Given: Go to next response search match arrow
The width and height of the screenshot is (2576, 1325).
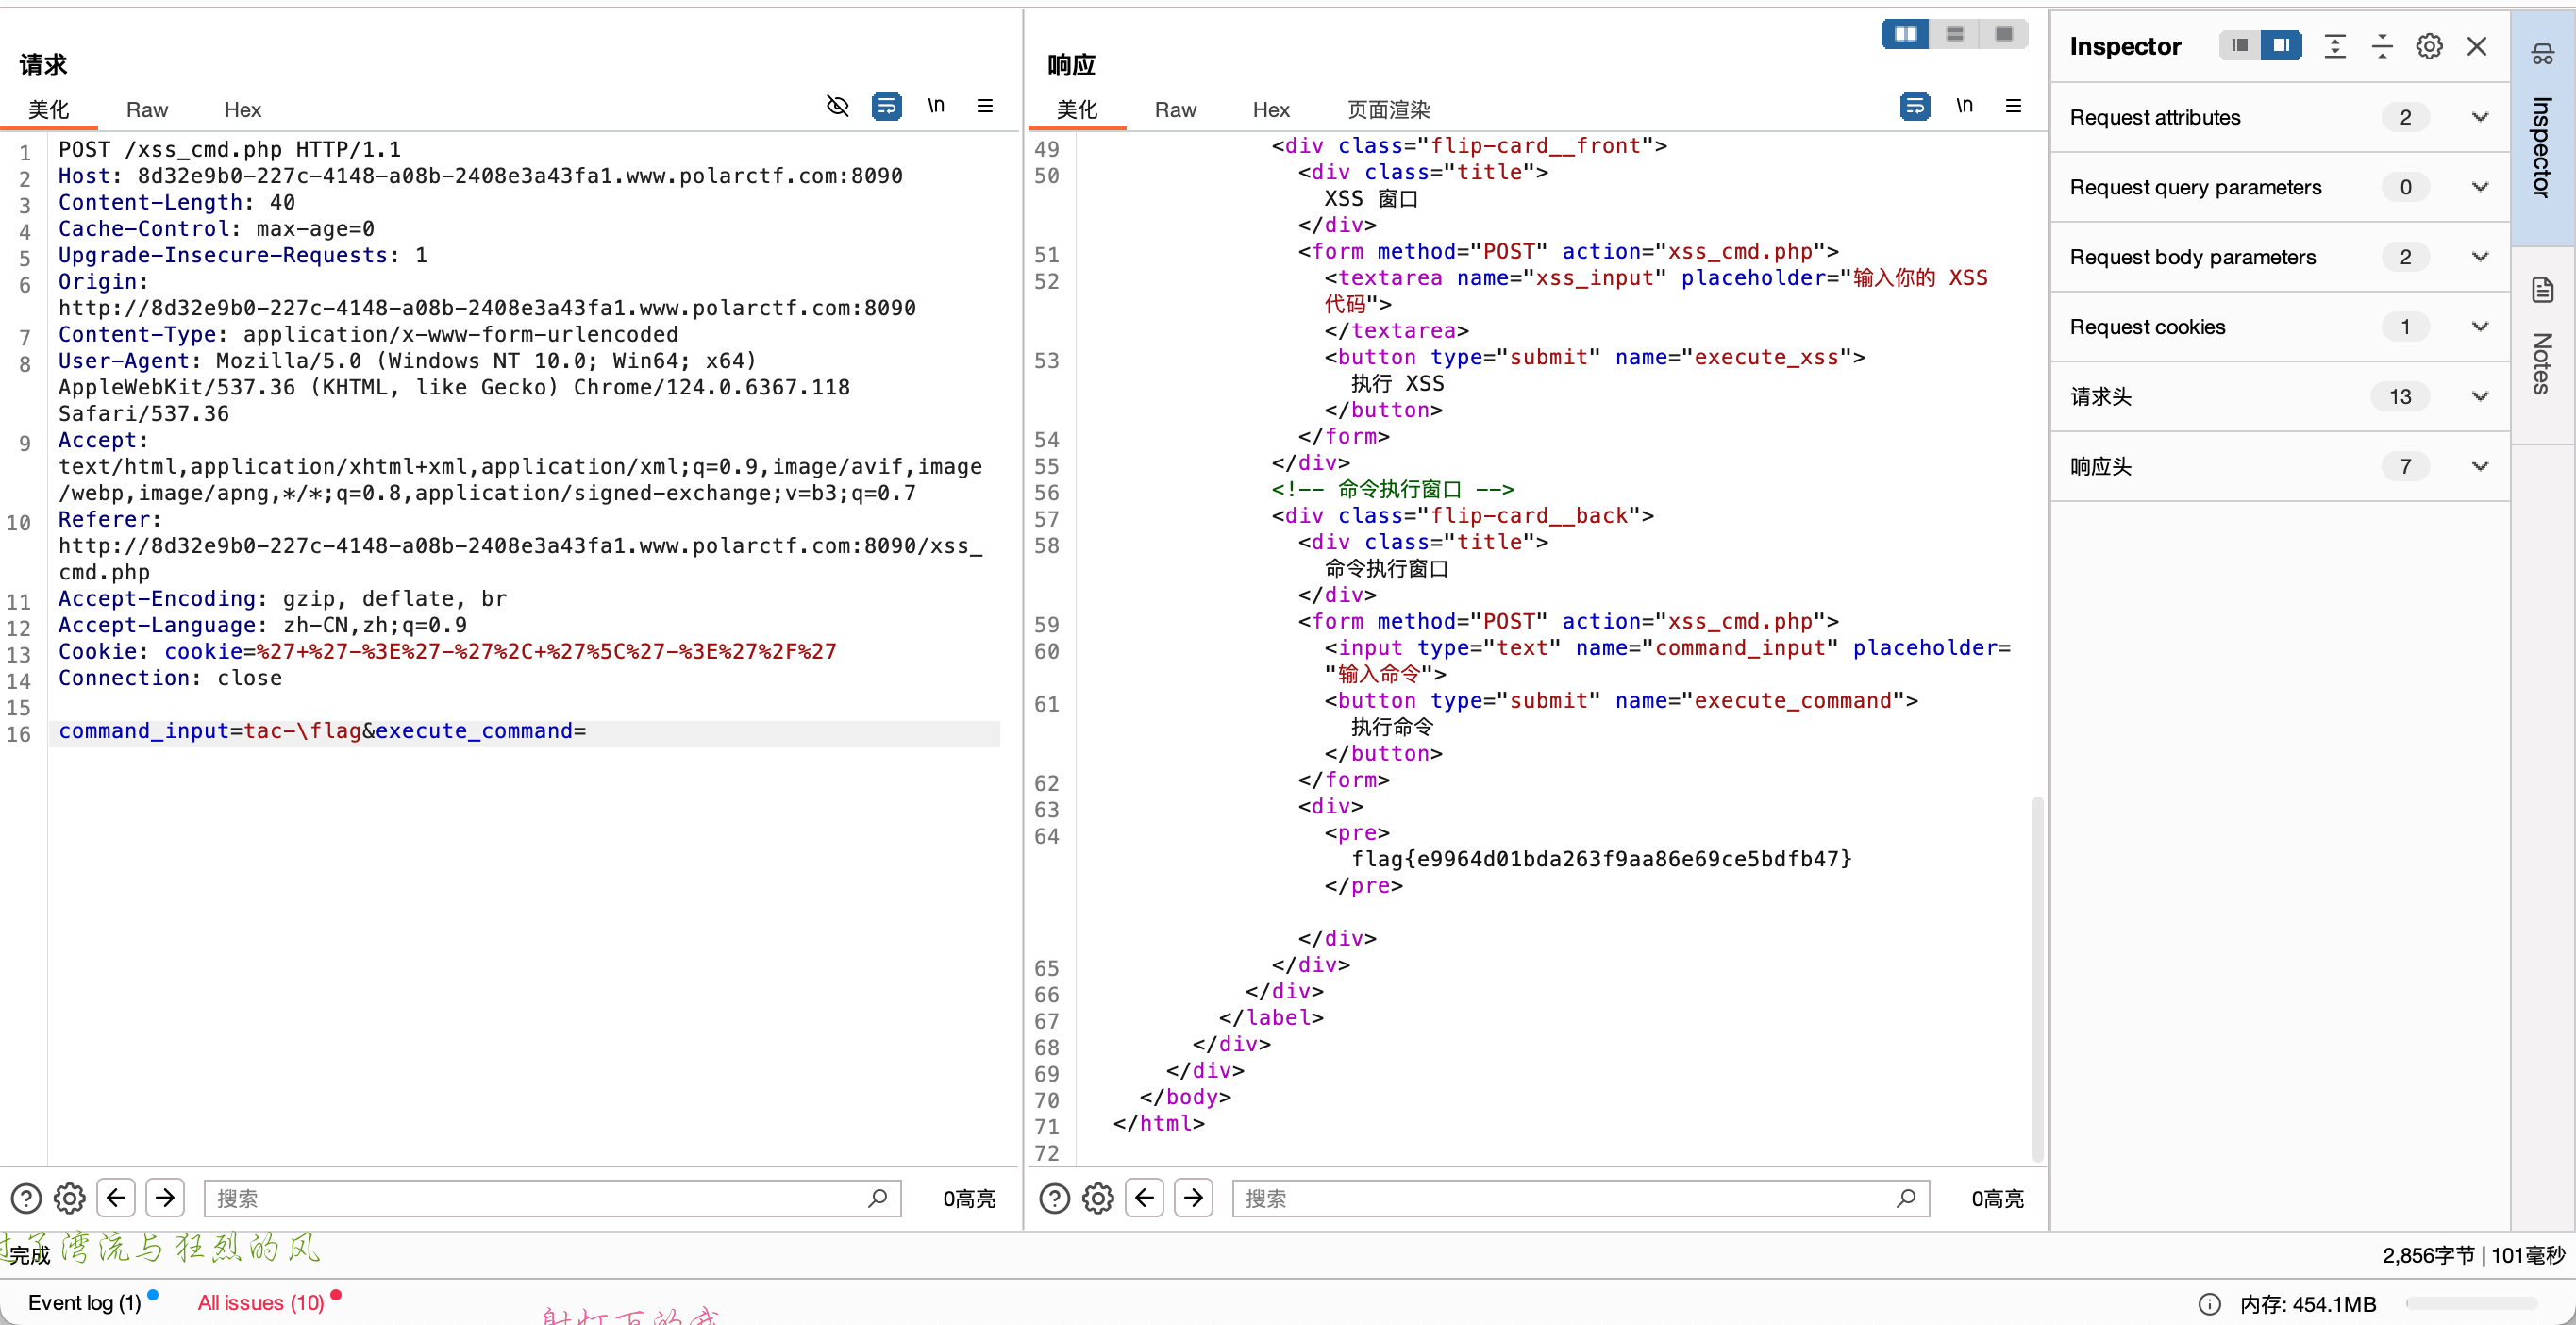Looking at the screenshot, I should pyautogui.click(x=1194, y=1198).
